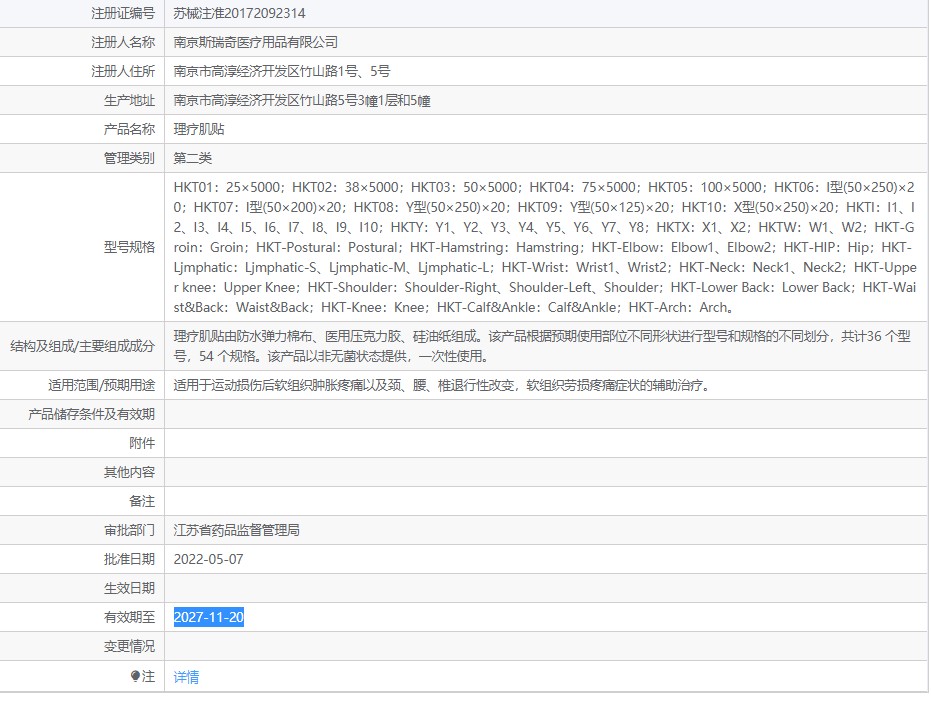Select registration number 苏械注准20172092314
The width and height of the screenshot is (931, 703).
pyautogui.click(x=239, y=13)
